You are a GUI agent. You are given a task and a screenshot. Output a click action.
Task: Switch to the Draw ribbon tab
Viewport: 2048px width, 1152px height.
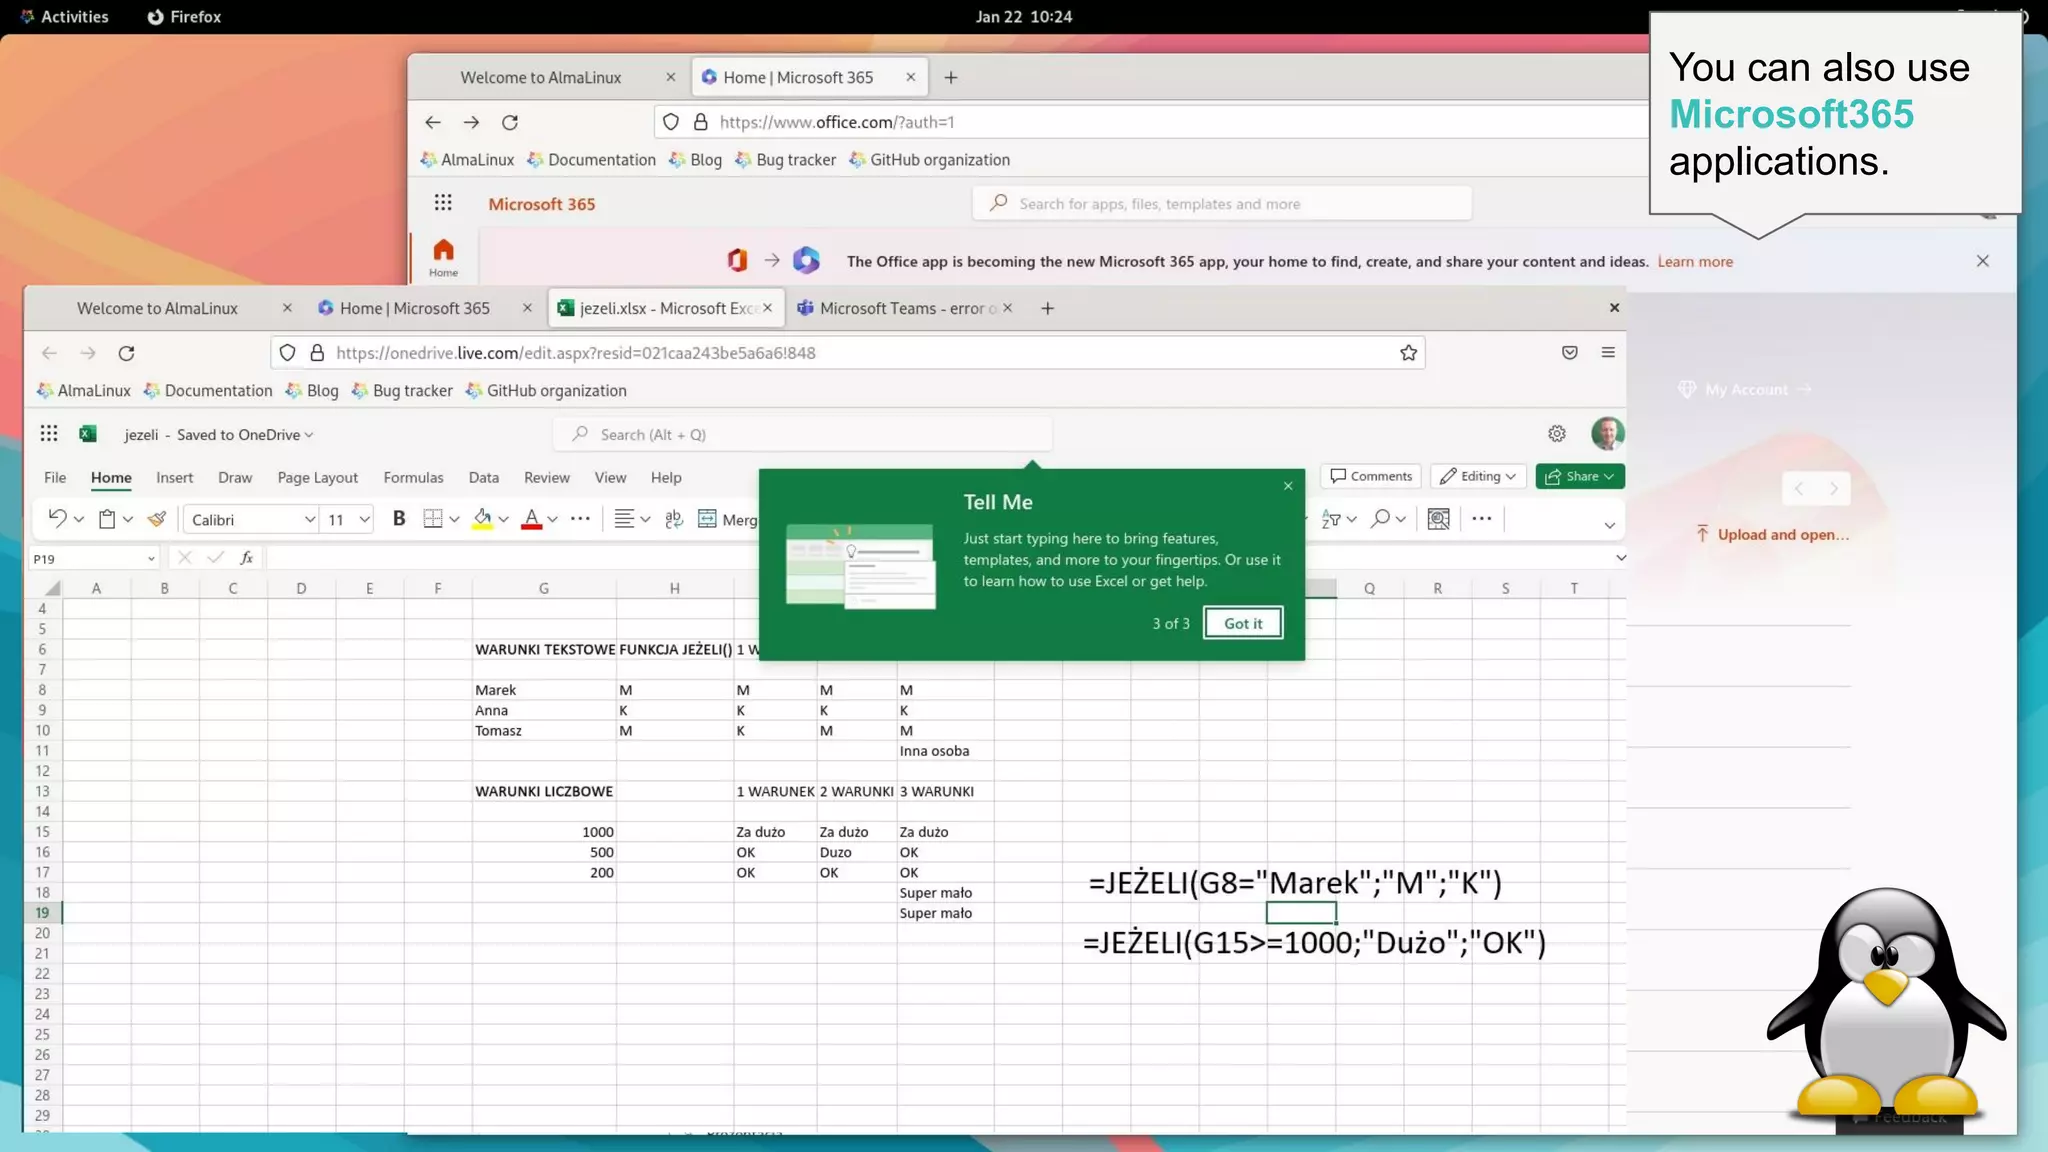[235, 478]
